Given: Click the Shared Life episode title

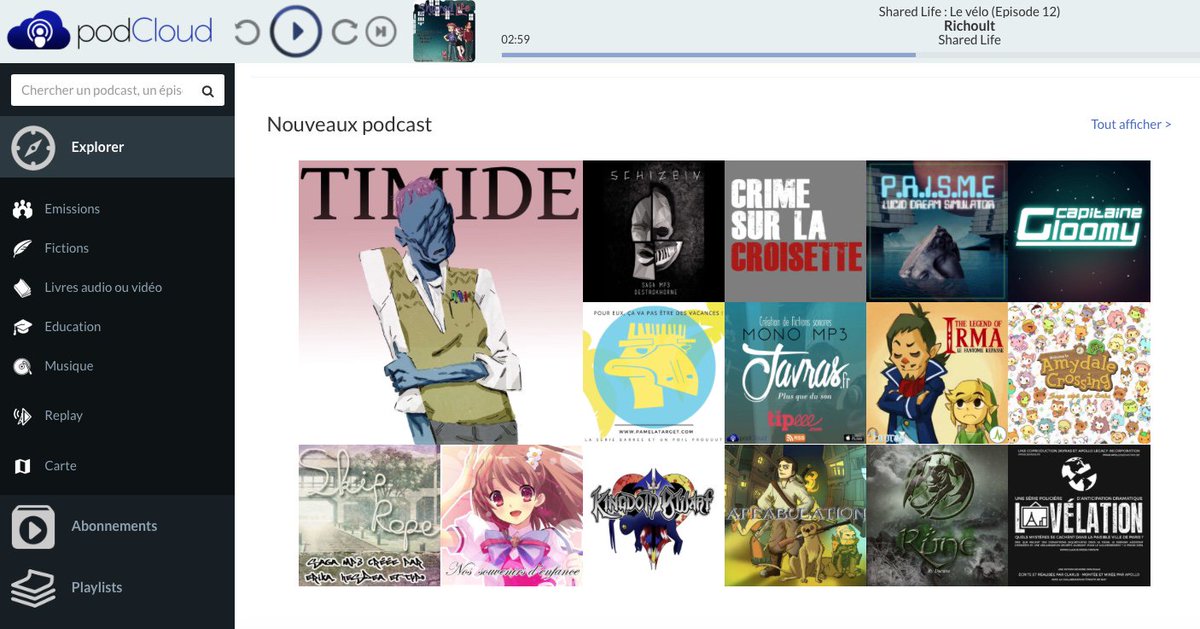Looking at the screenshot, I should pyautogui.click(x=969, y=12).
